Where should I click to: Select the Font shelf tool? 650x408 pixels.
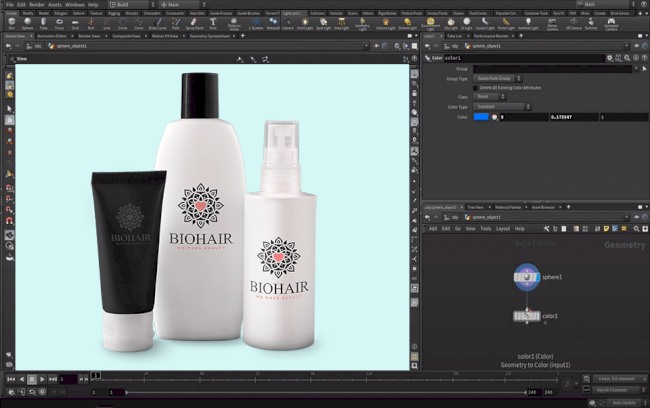(x=213, y=24)
